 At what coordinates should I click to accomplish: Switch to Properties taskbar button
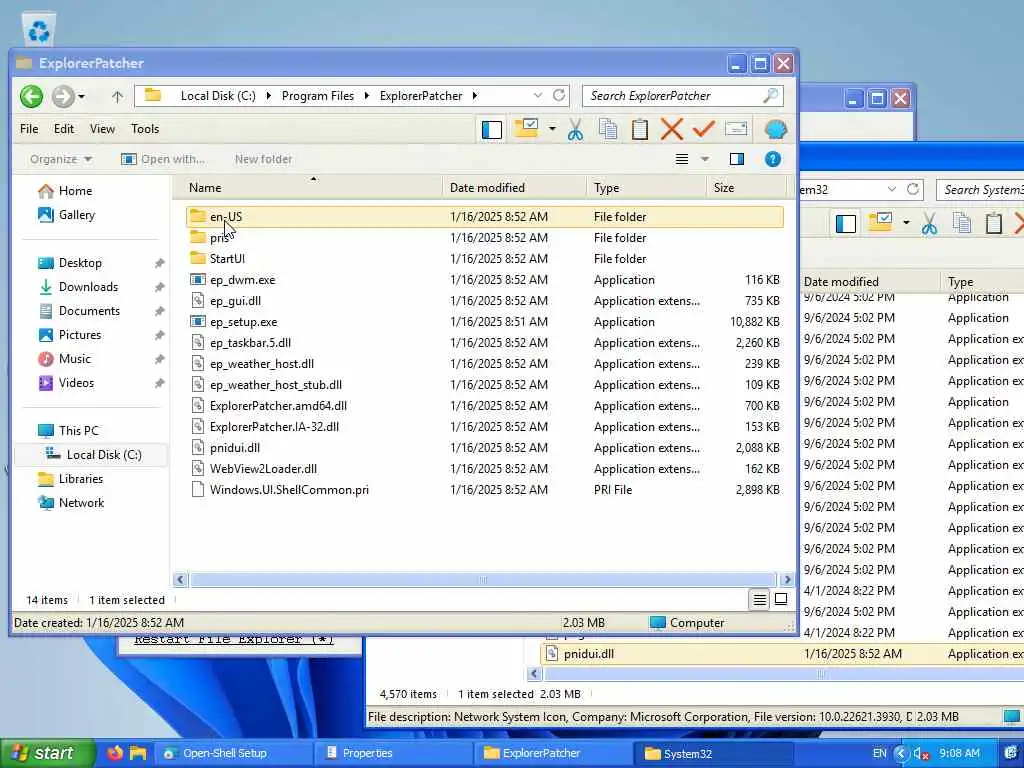pos(393,754)
